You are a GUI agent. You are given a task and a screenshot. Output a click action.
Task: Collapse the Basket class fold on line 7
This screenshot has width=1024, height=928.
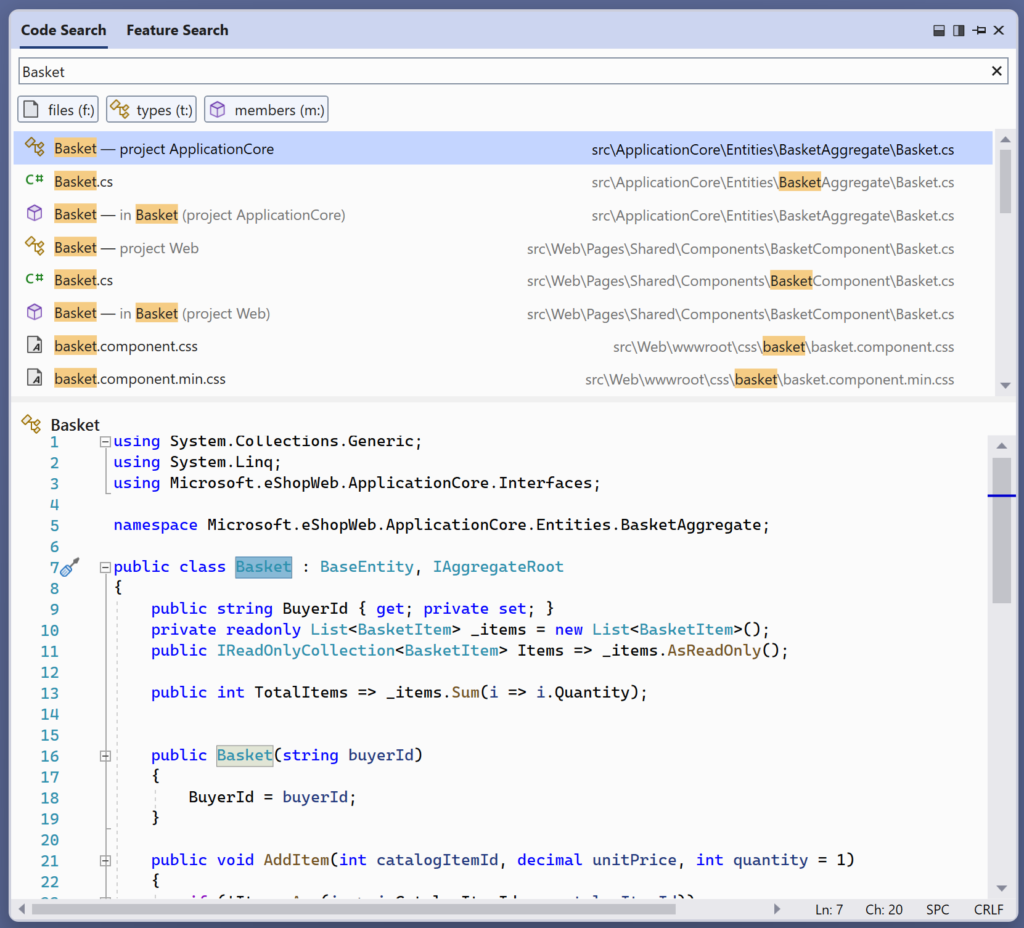pyautogui.click(x=104, y=566)
